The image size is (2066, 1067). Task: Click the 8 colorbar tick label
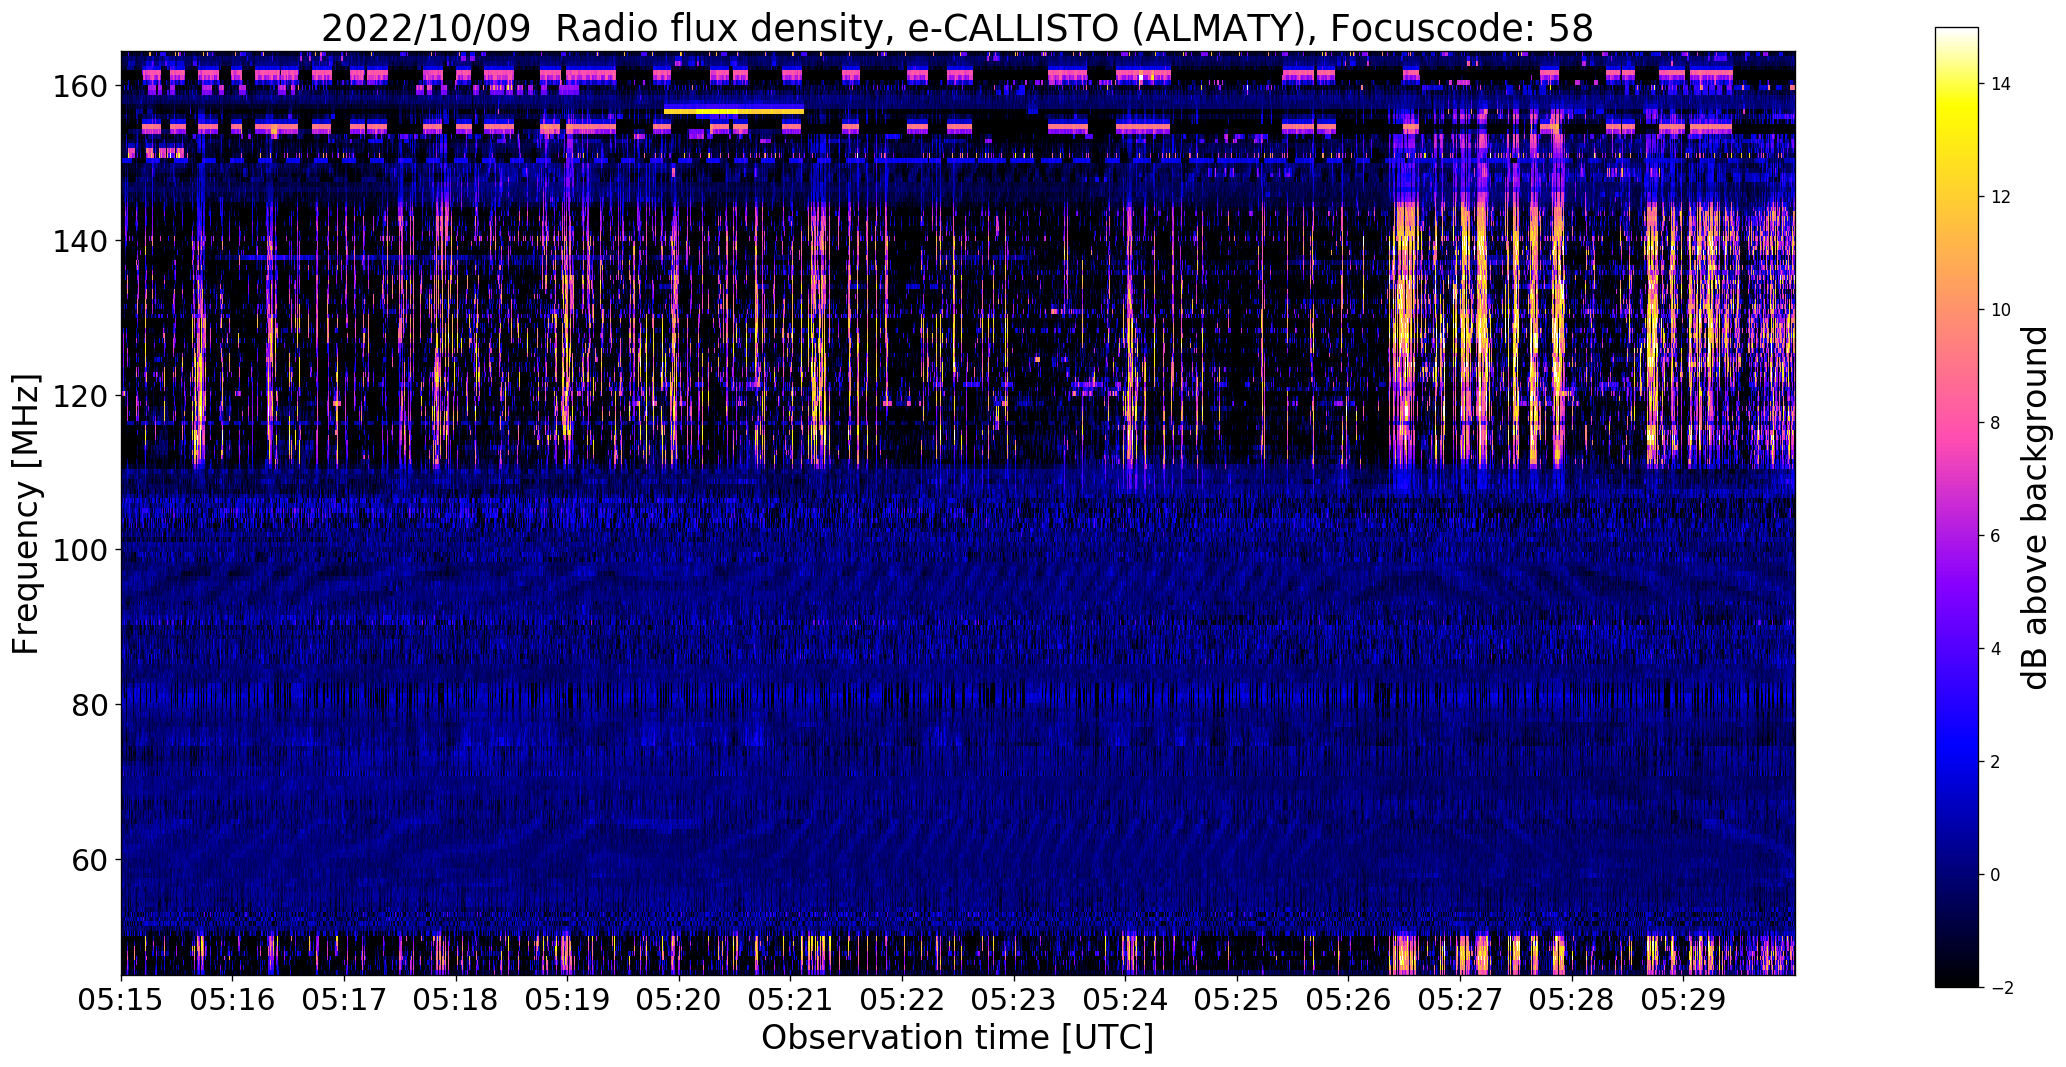1996,423
